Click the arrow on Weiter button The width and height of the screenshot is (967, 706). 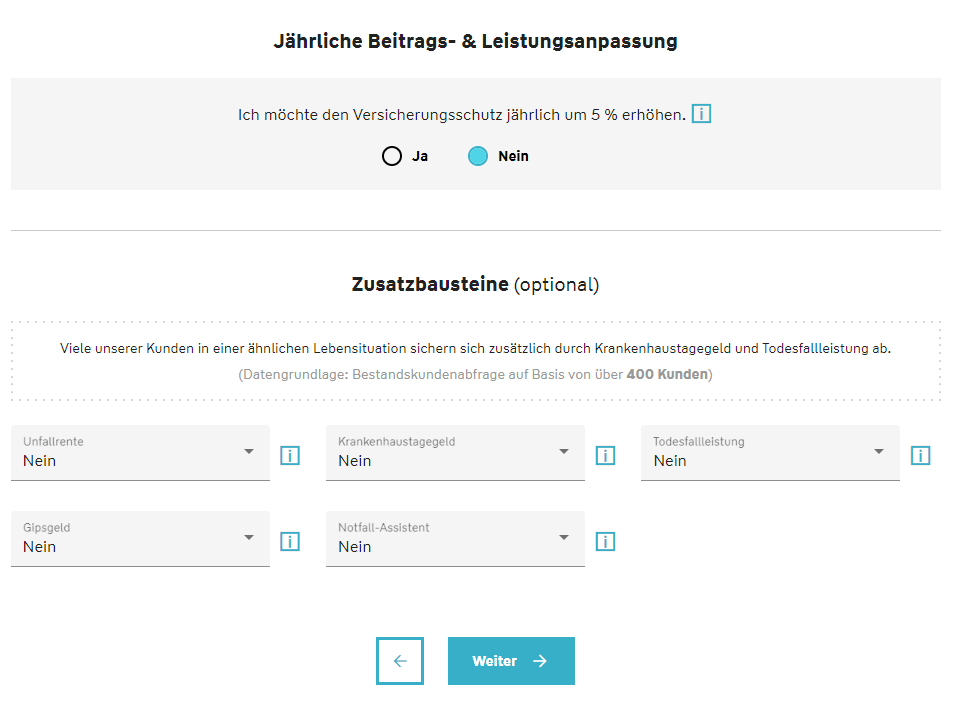coord(540,661)
